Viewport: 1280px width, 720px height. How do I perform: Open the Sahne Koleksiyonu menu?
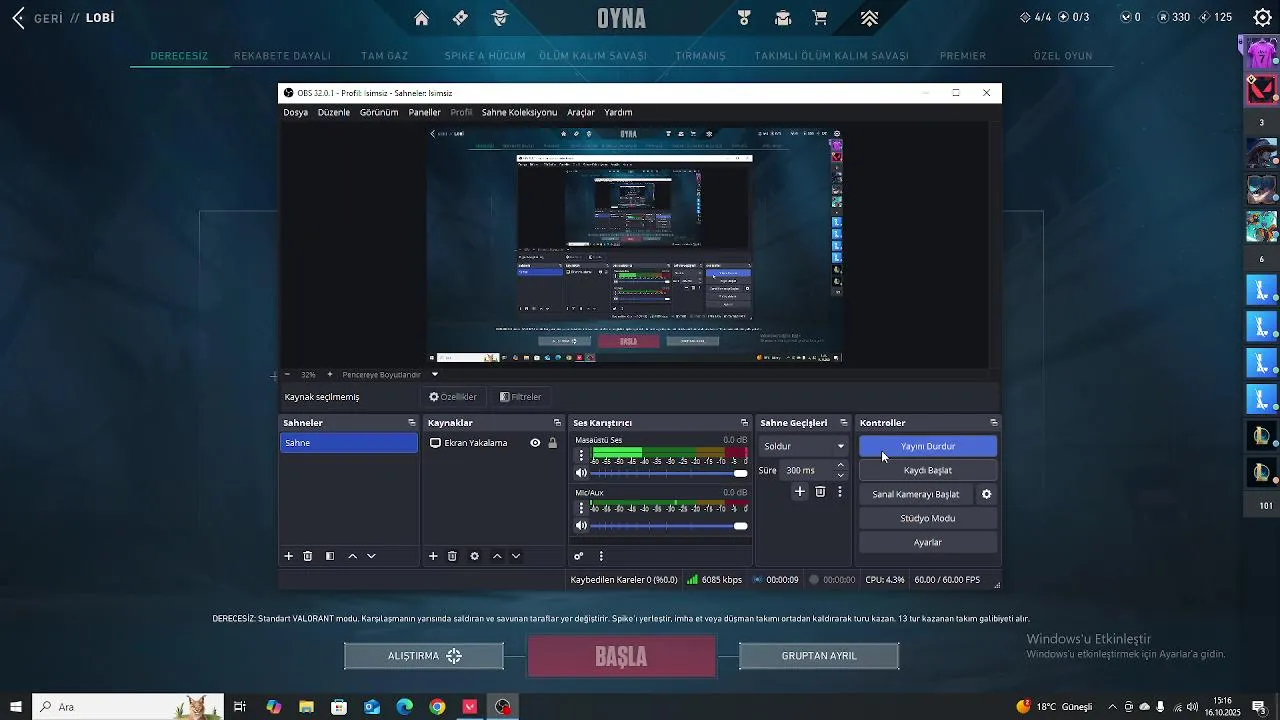click(519, 112)
